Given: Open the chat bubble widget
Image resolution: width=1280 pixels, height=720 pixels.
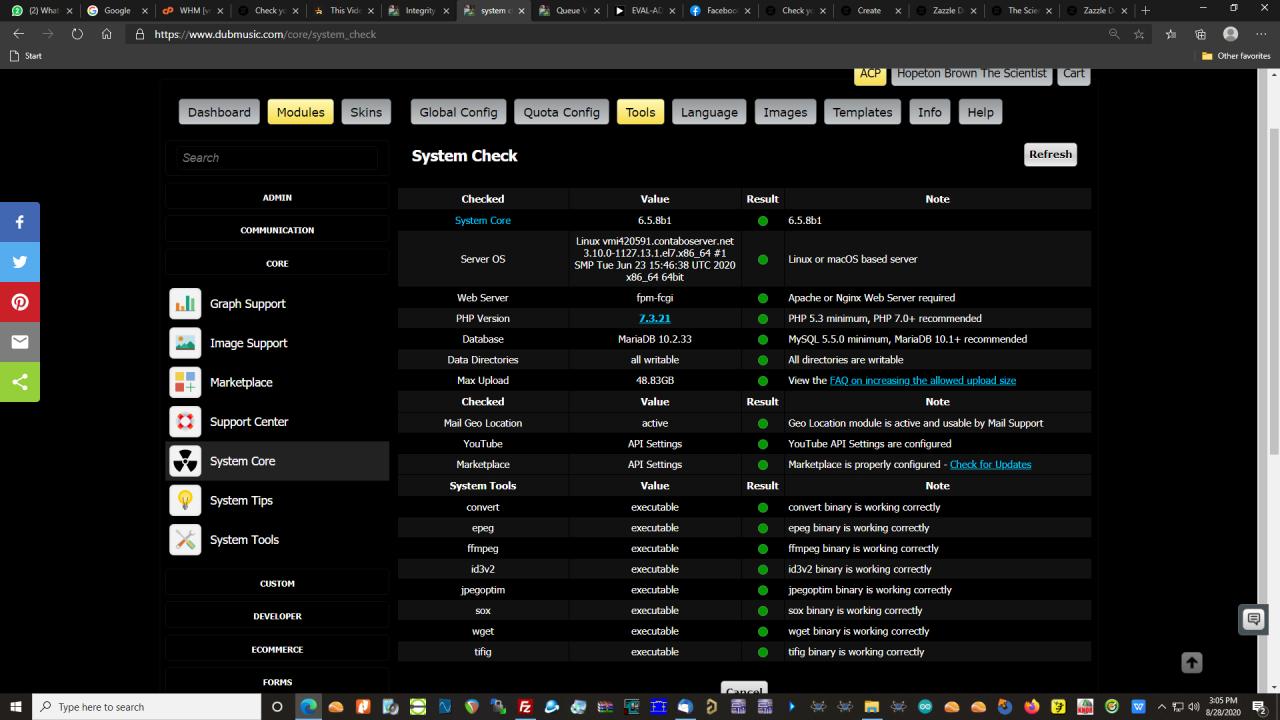Looking at the screenshot, I should tap(1253, 620).
